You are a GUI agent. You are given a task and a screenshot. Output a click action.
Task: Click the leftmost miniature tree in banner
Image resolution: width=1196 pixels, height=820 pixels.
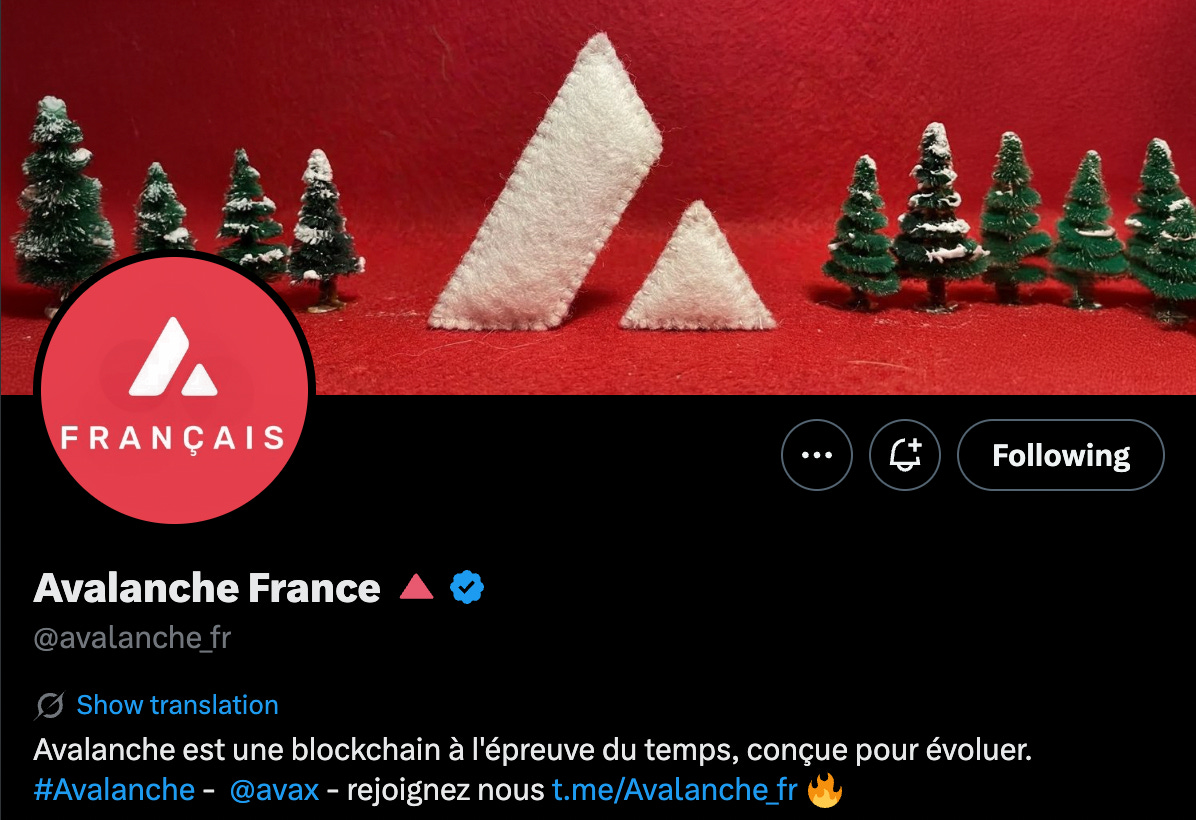(x=61, y=203)
